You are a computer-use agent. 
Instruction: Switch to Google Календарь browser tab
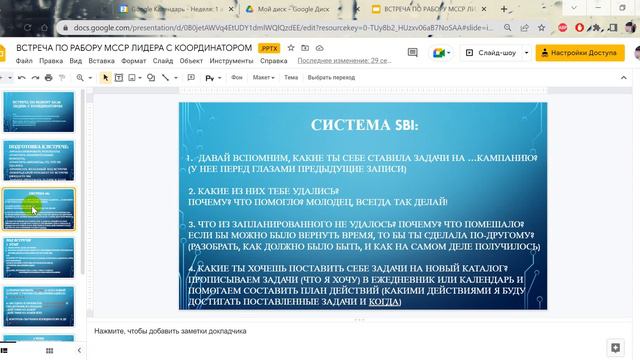click(175, 9)
